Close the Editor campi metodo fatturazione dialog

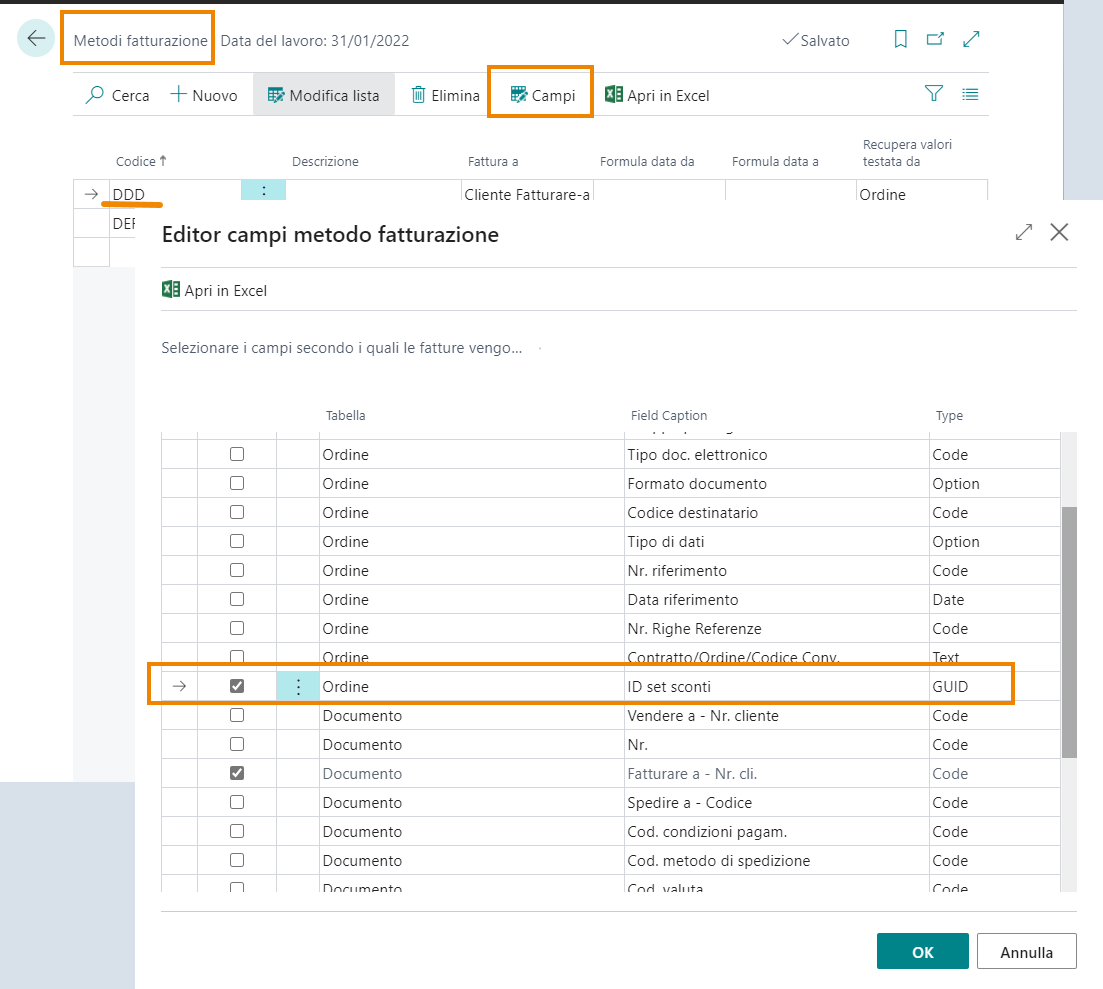[x=1059, y=233]
